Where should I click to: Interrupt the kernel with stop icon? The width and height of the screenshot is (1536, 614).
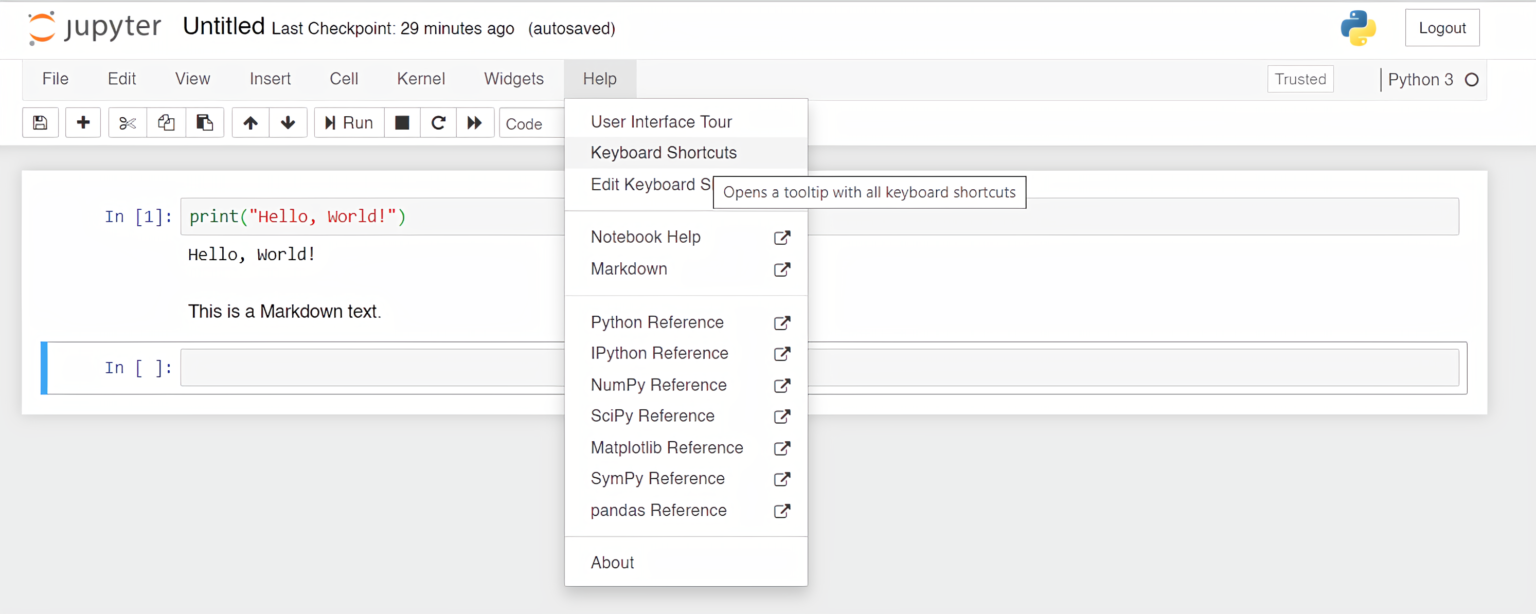402,123
